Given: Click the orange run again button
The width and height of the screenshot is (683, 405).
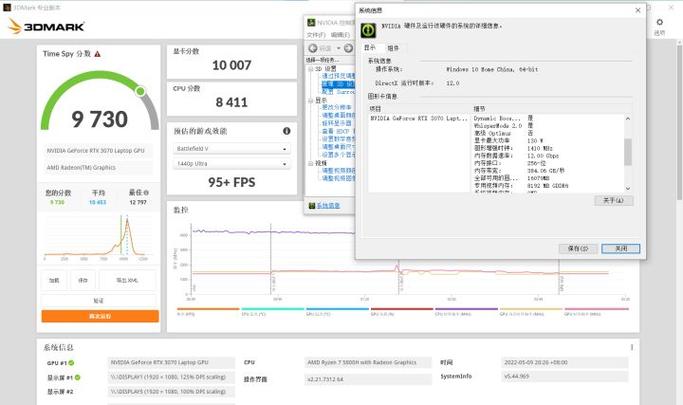Looking at the screenshot, I should pyautogui.click(x=100, y=316).
